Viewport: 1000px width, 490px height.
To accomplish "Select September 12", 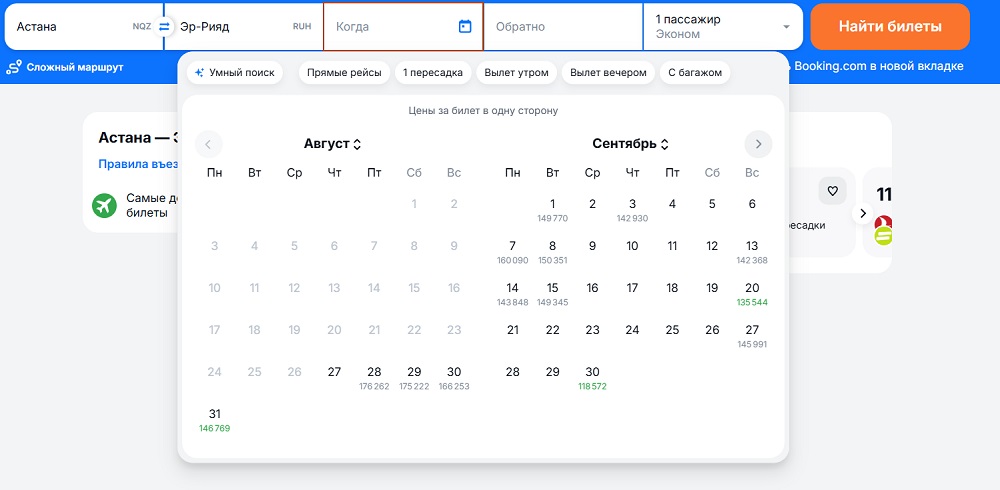I will point(712,247).
